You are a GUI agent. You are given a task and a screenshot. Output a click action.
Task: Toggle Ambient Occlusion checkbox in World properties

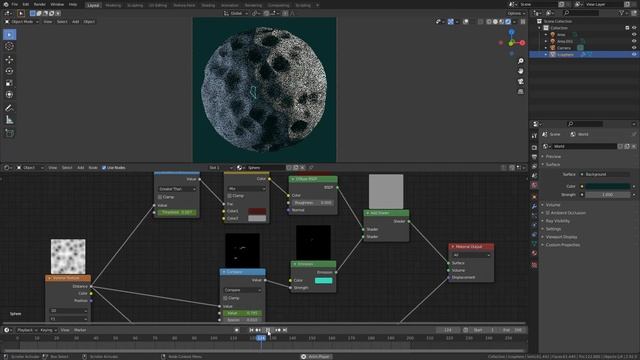pos(548,213)
